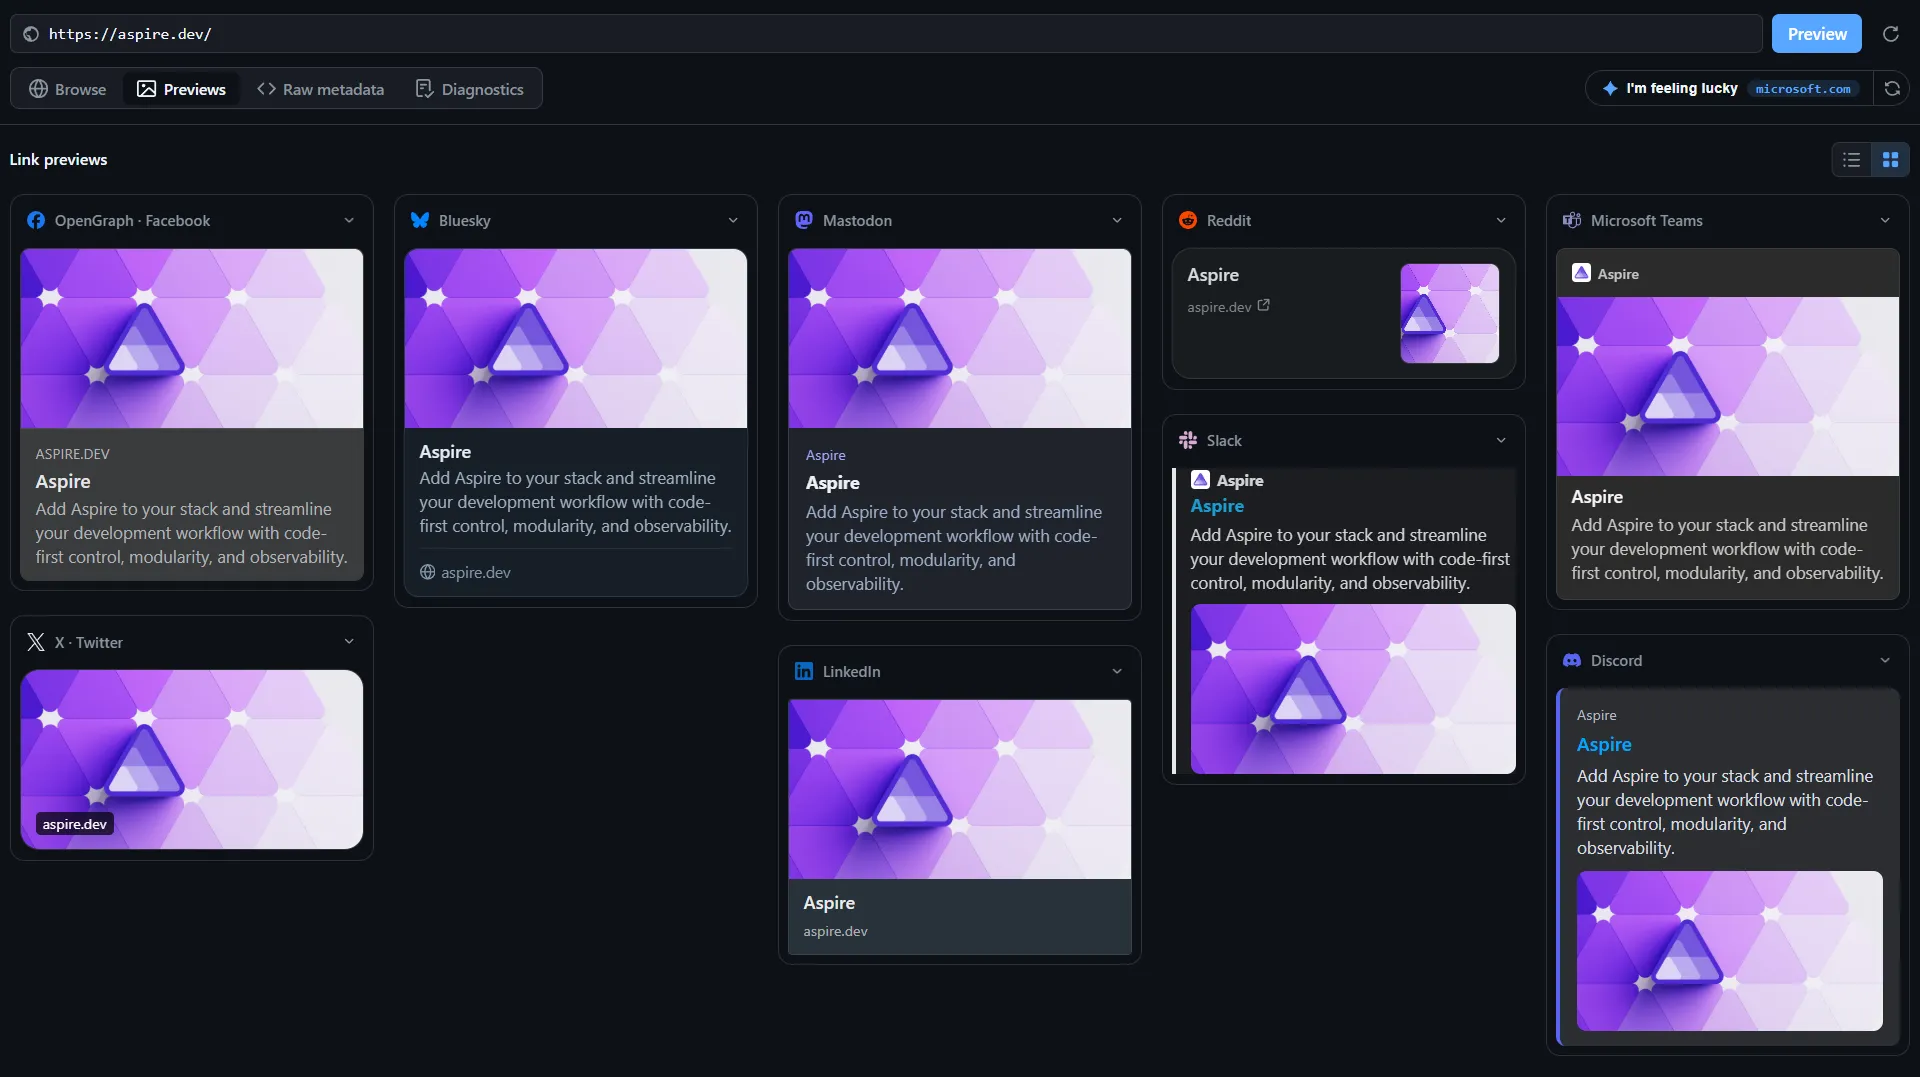
Task: Click small Aspire site name in Mastodon card
Action: 825,455
